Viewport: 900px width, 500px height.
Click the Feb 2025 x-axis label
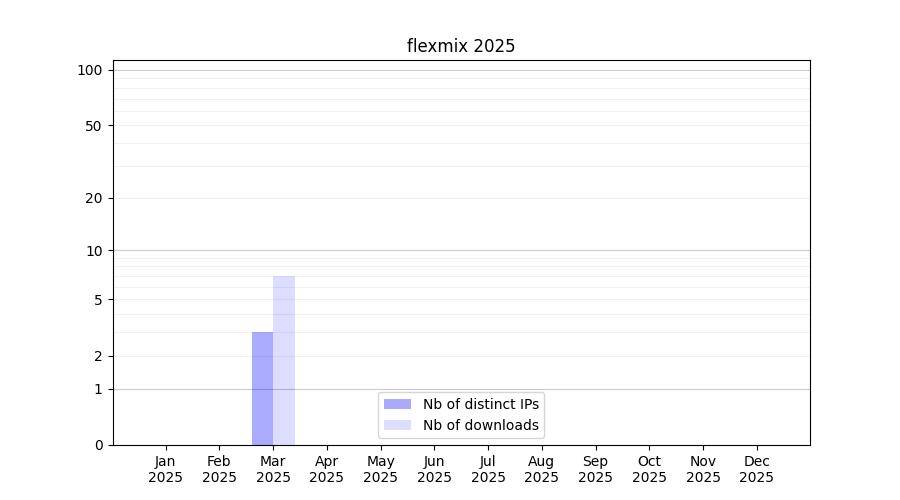[x=219, y=469]
